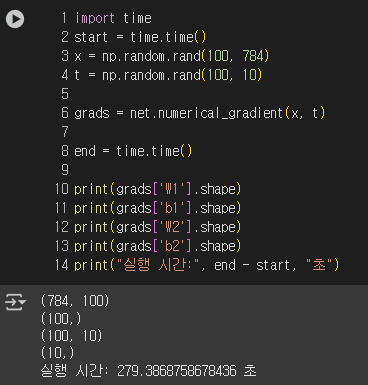Click 'end = time.time()' on line 8

tap(133, 151)
